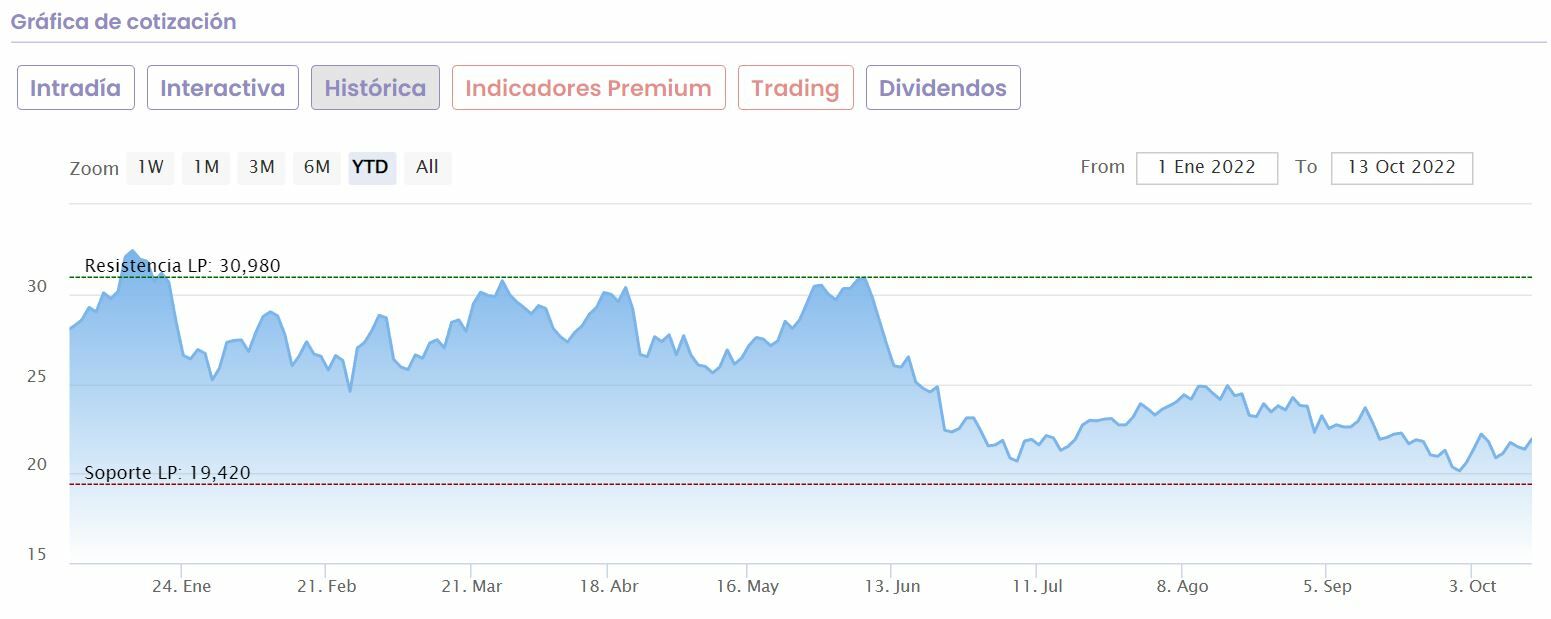Open Indicadores Premium tab
The height and width of the screenshot is (619, 1551).
coord(588,88)
